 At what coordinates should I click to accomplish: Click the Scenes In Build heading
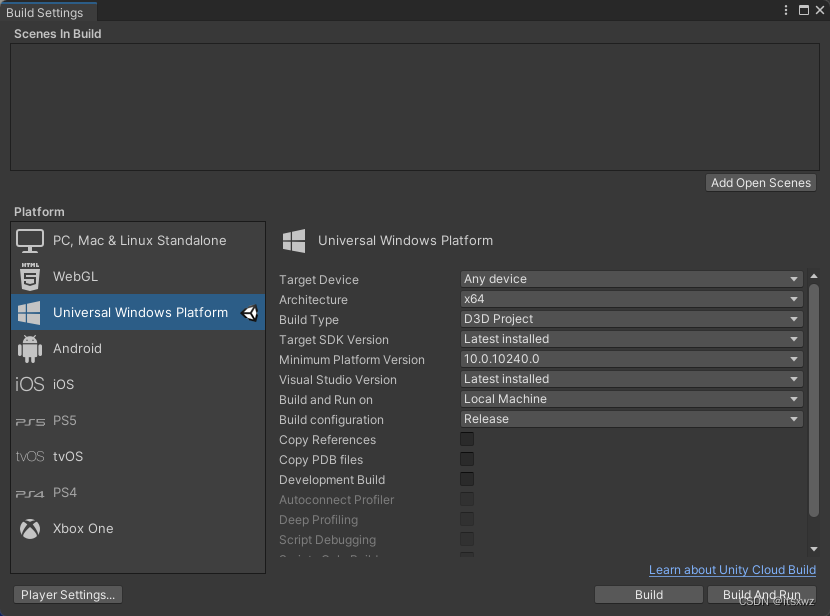point(58,34)
